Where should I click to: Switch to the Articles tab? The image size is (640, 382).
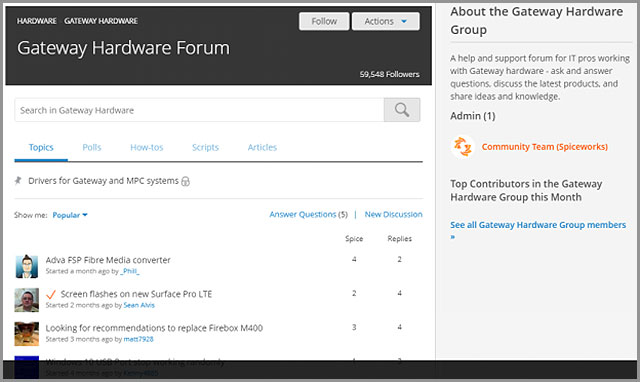pos(262,147)
